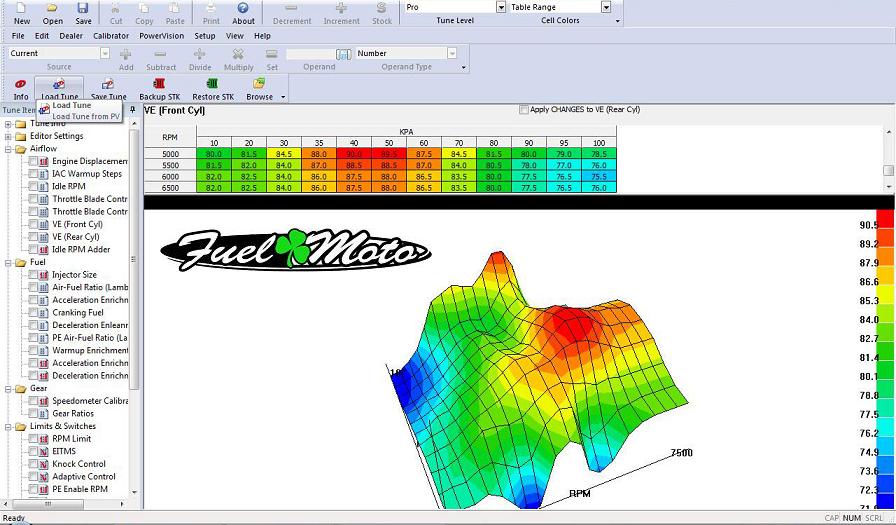The image size is (896, 525).
Task: Collapse the Limits & Switches folder
Action: [8, 427]
